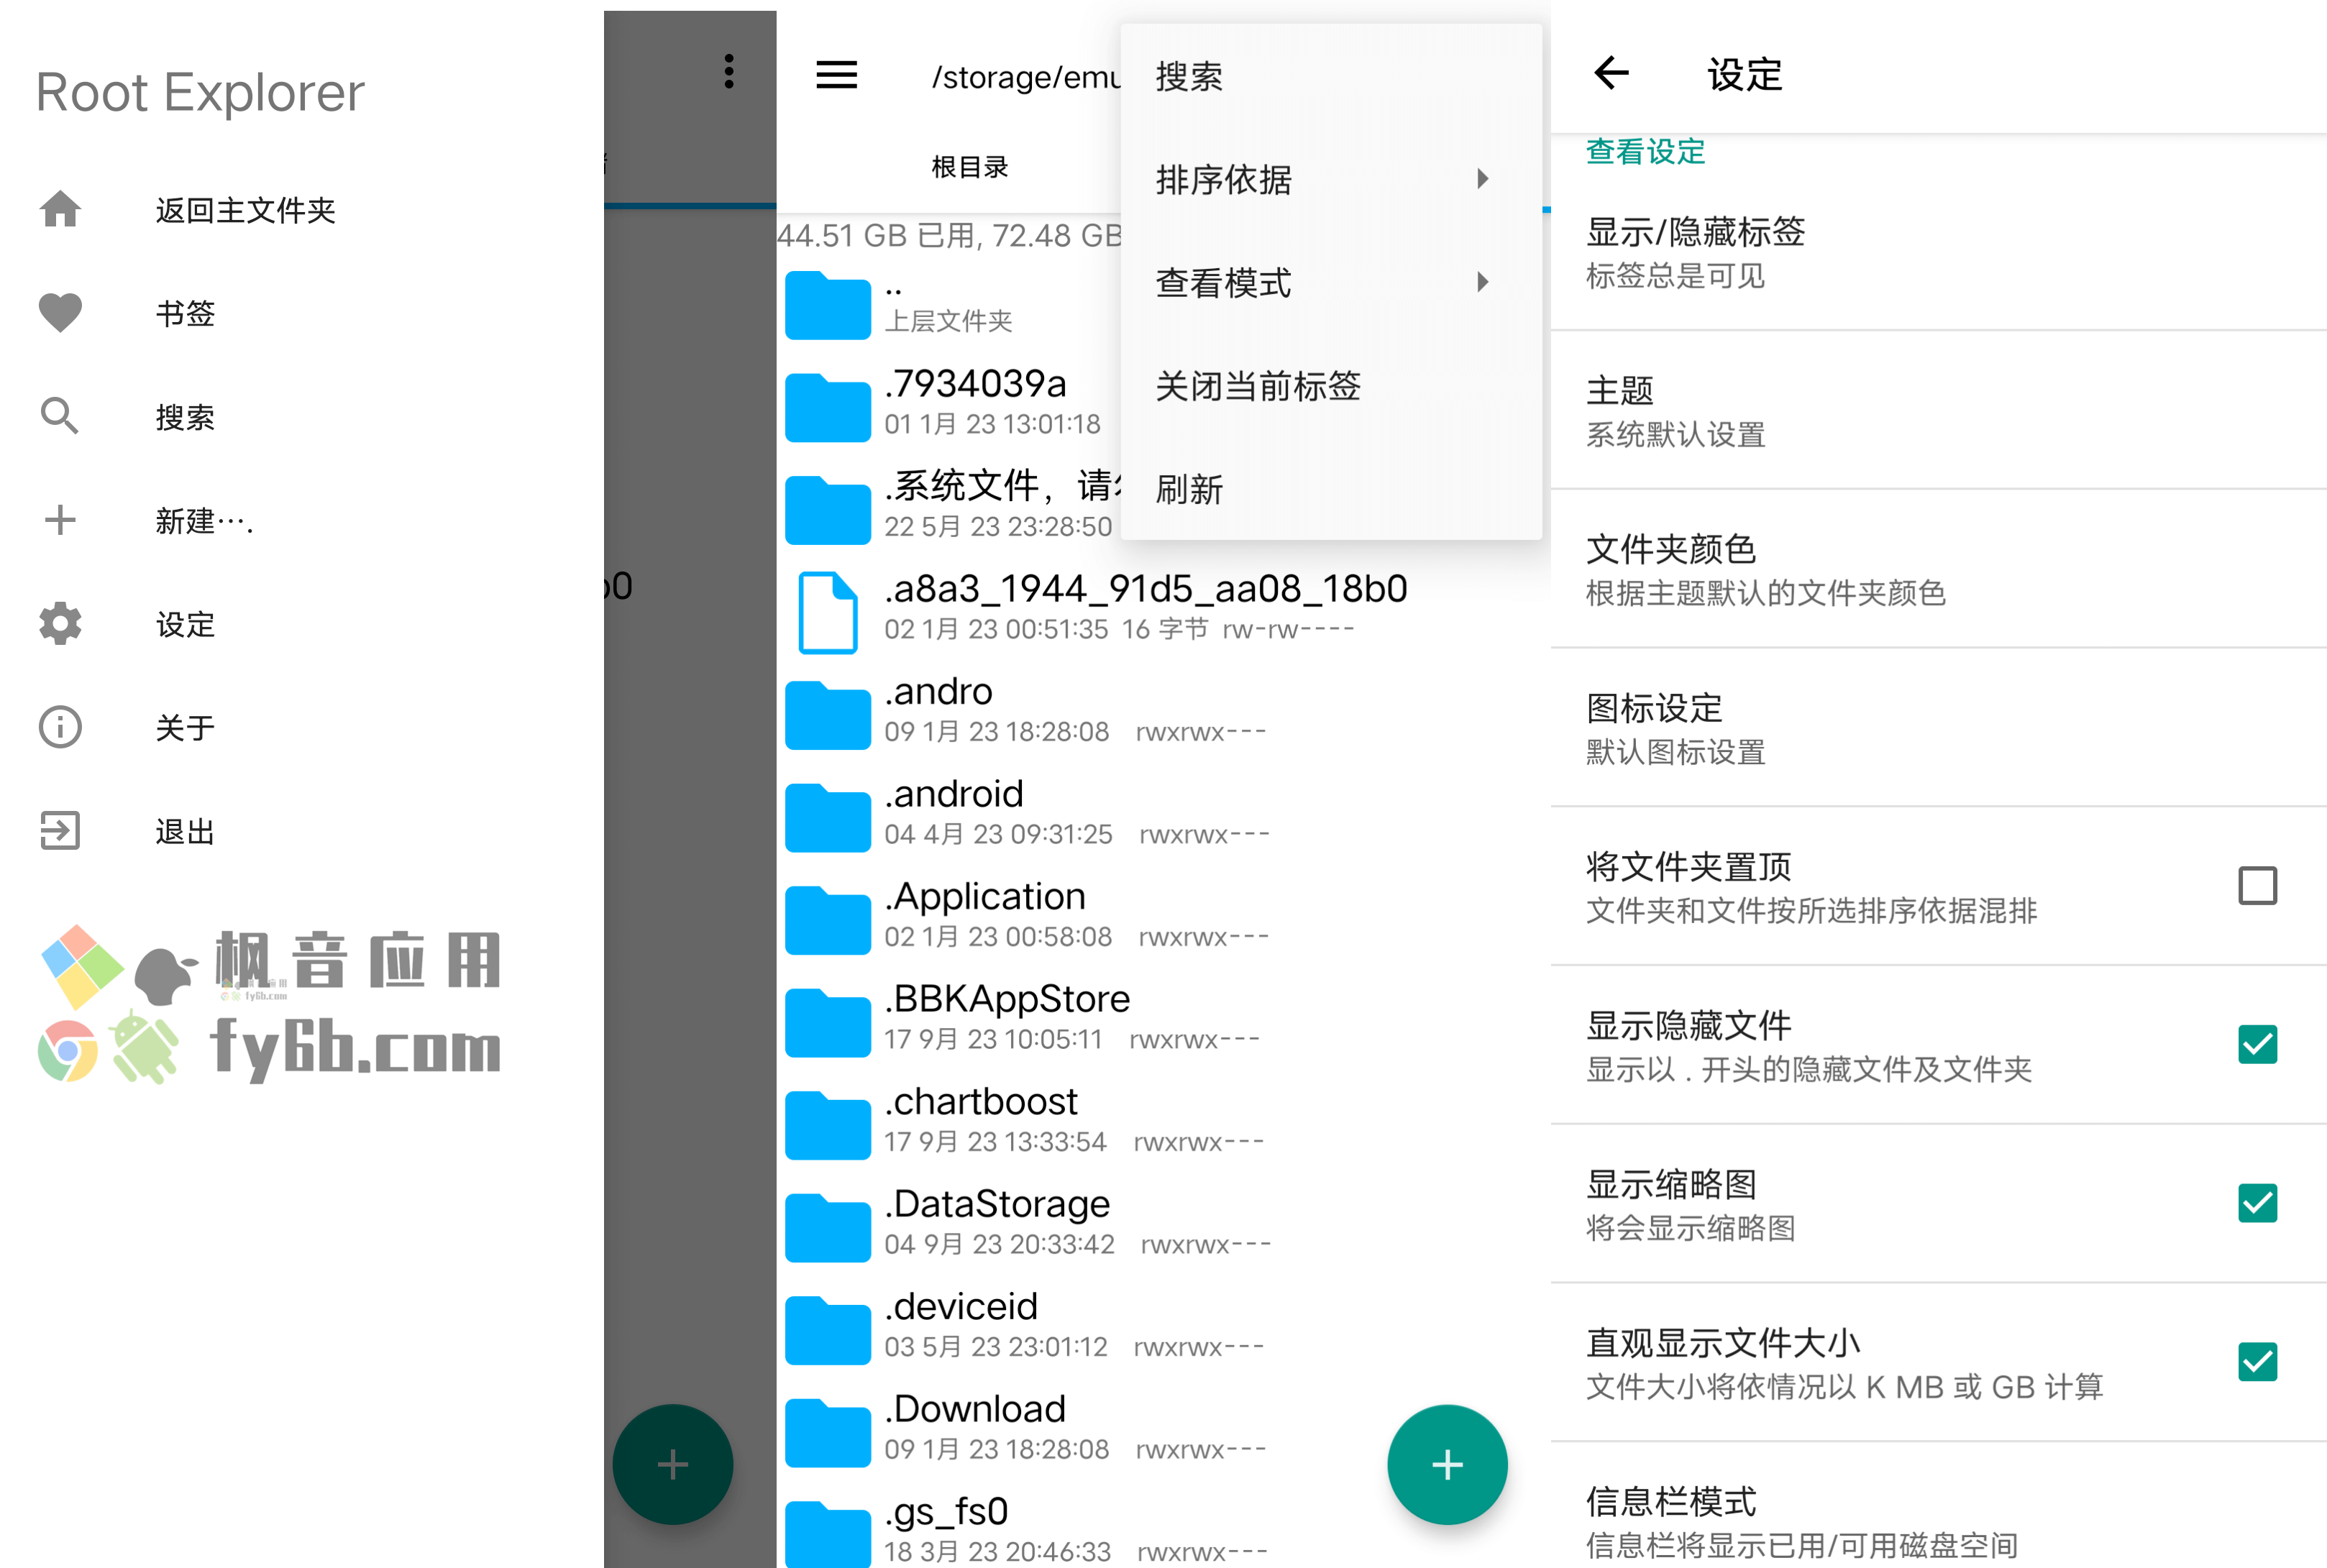Viewport: 2327px width, 1568px height.
Task: Uncheck the 显示缩略图 checkbox
Action: 2257,1203
